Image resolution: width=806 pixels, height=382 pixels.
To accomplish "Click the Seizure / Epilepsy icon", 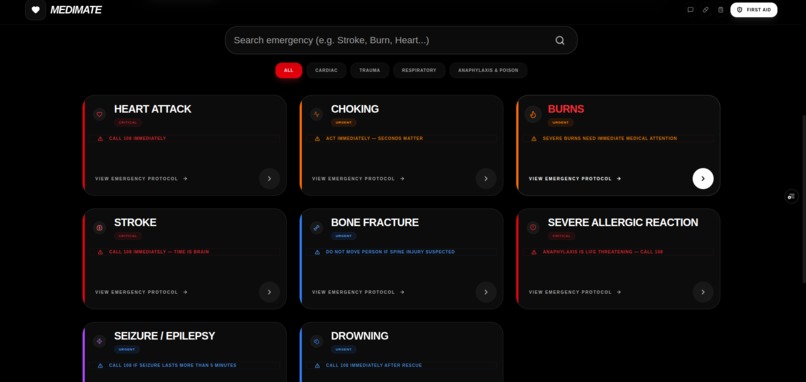I will point(100,341).
